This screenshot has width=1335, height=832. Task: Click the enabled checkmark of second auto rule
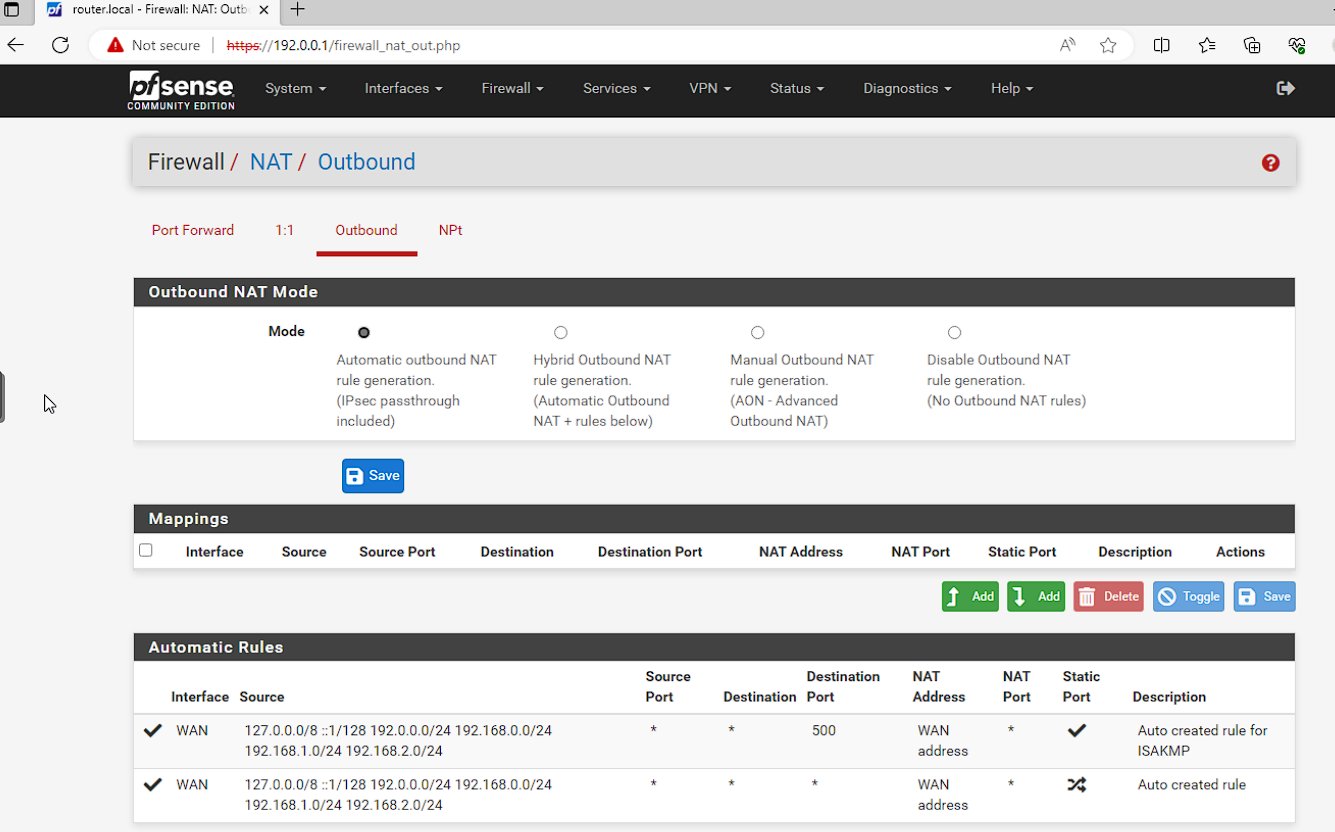(153, 785)
